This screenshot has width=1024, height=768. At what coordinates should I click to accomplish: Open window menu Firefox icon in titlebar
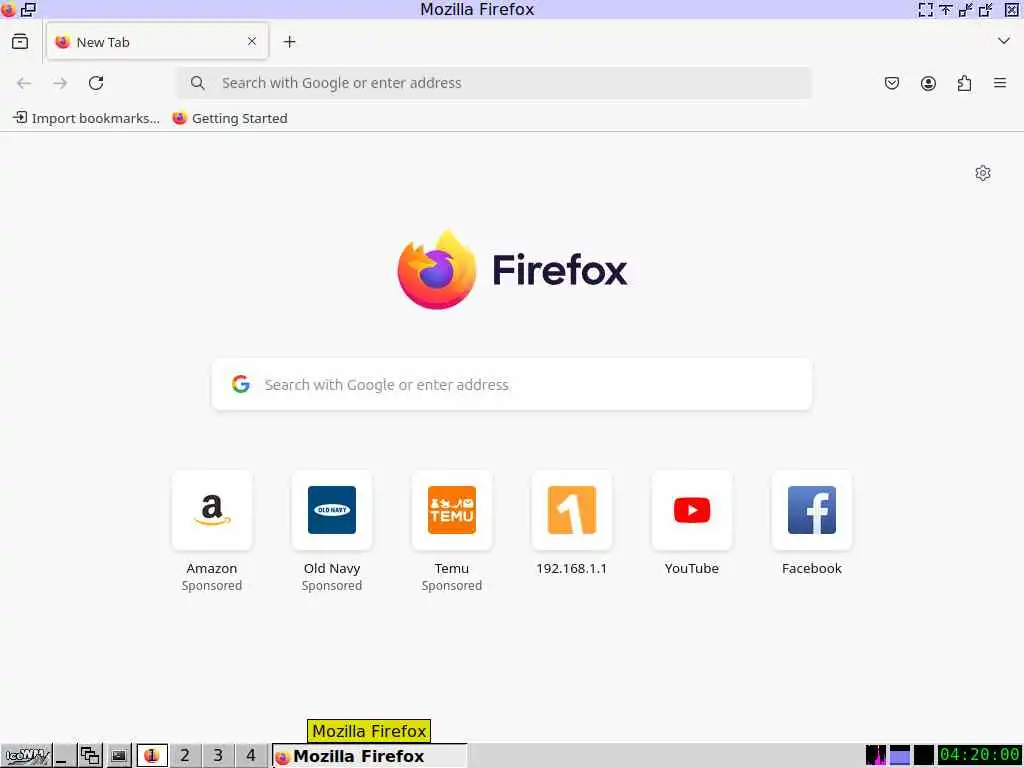click(x=8, y=9)
